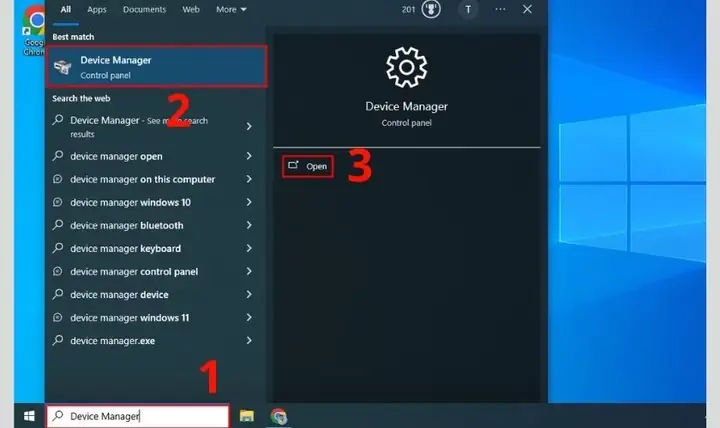Open the three-dots options menu
This screenshot has width=720, height=428.
500,9
